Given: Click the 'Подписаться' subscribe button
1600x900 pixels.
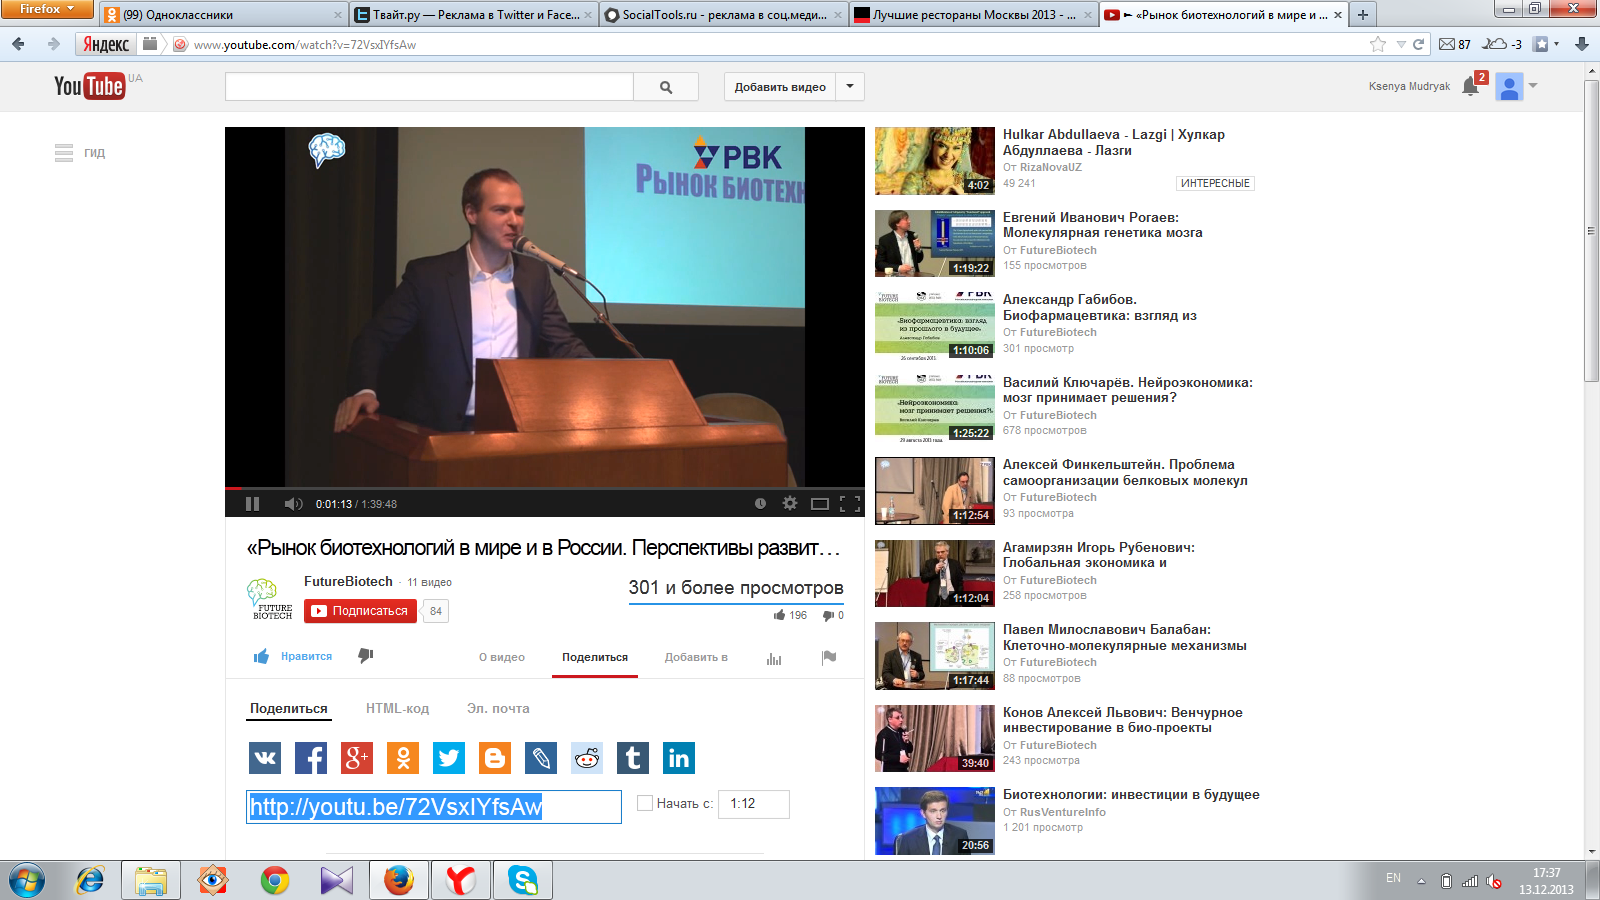Looking at the screenshot, I should coord(361,611).
